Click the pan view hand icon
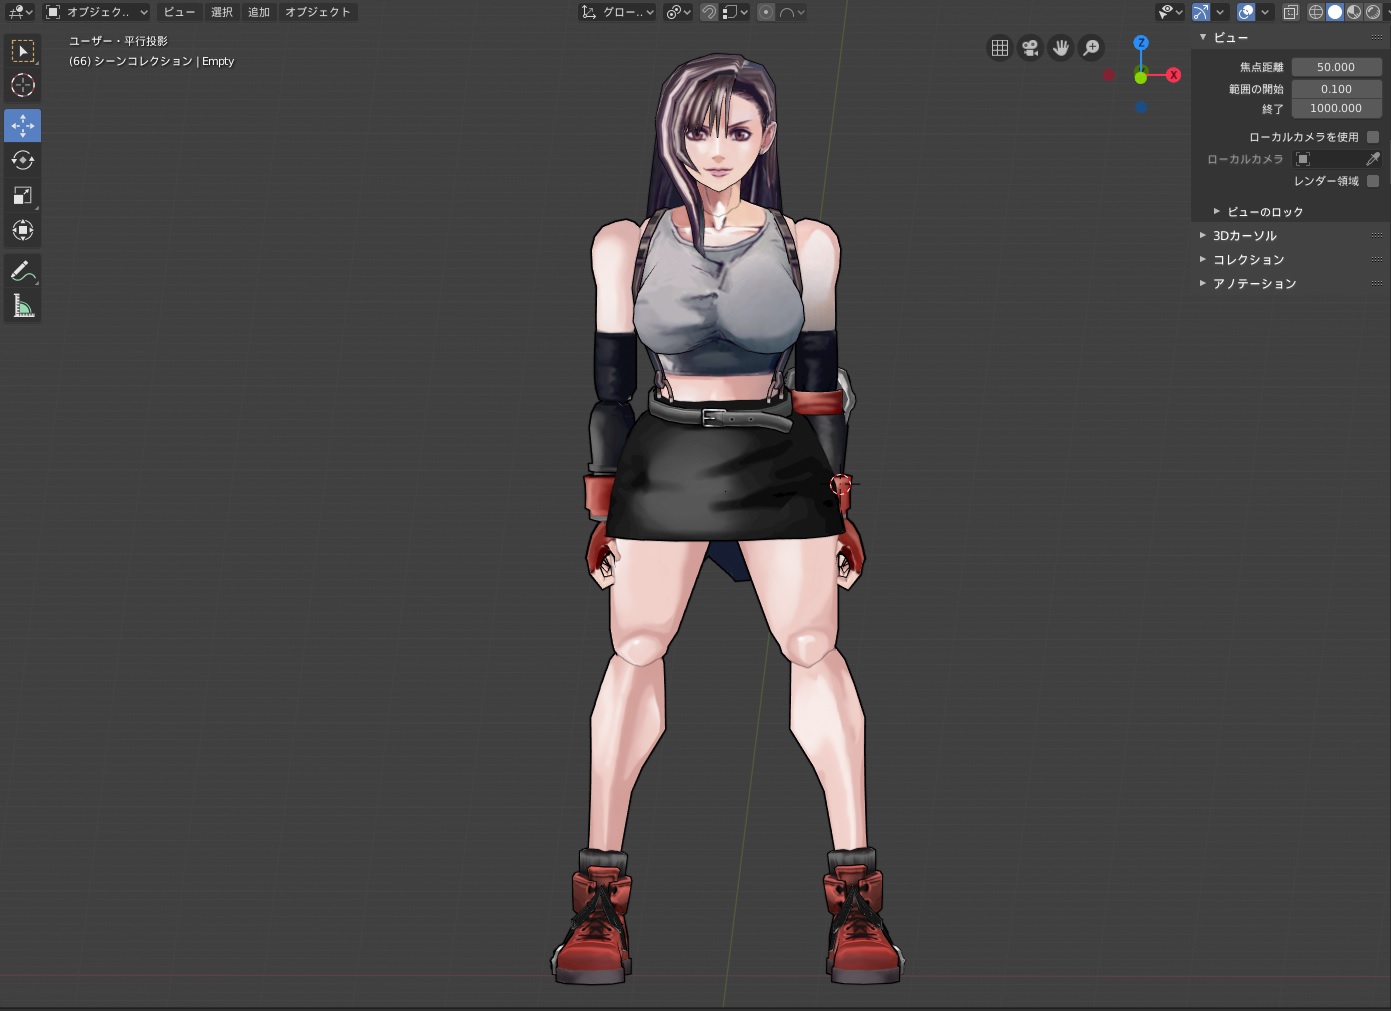 [x=1061, y=48]
